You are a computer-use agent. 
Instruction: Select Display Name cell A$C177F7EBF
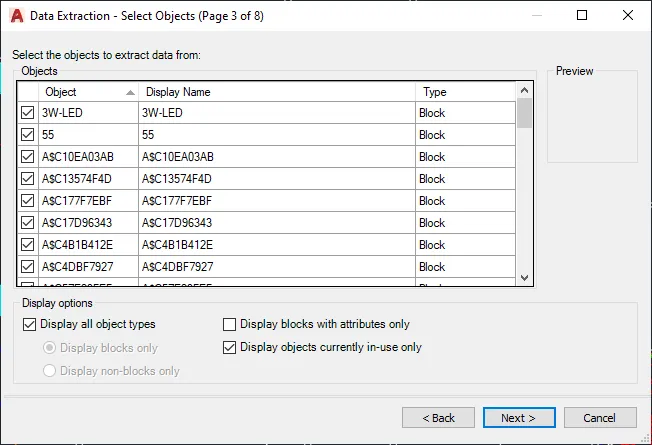tap(277, 200)
